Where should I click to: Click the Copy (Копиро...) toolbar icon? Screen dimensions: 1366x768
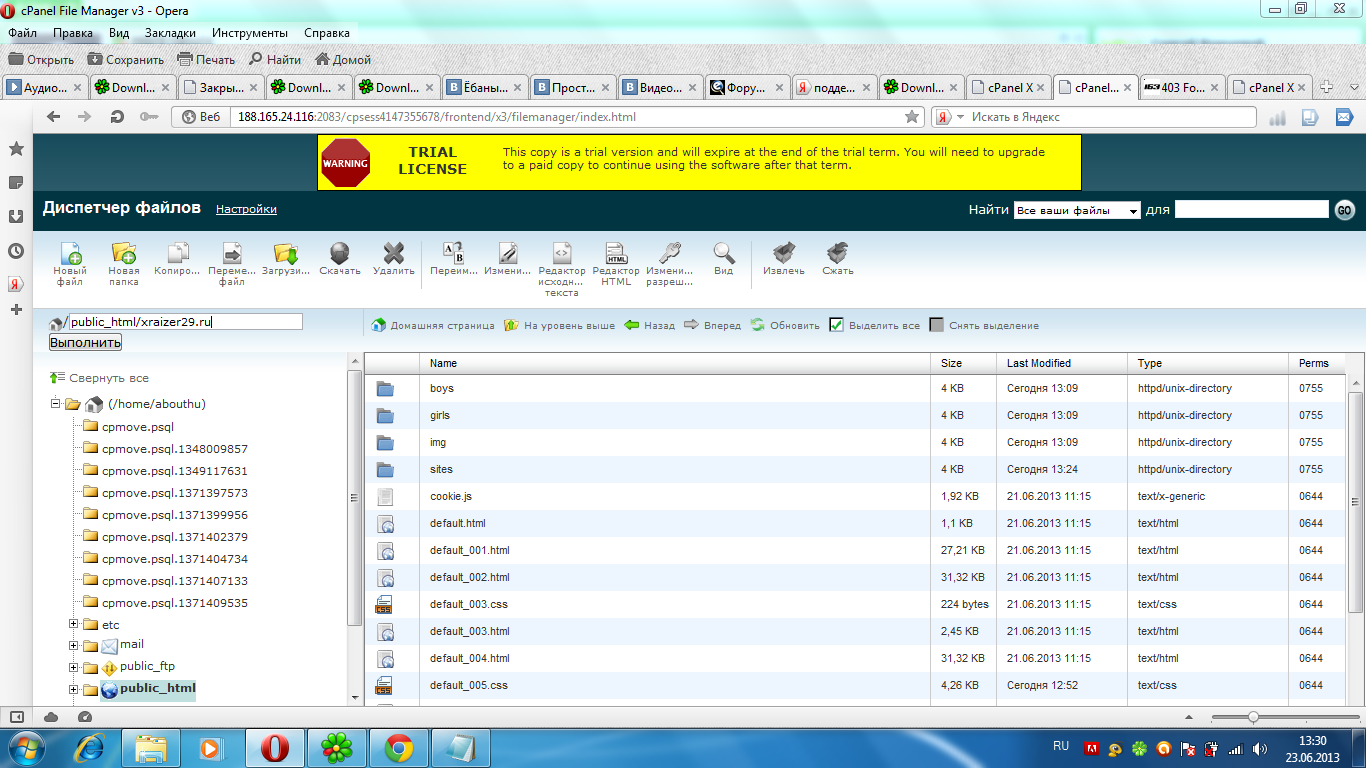pos(178,253)
